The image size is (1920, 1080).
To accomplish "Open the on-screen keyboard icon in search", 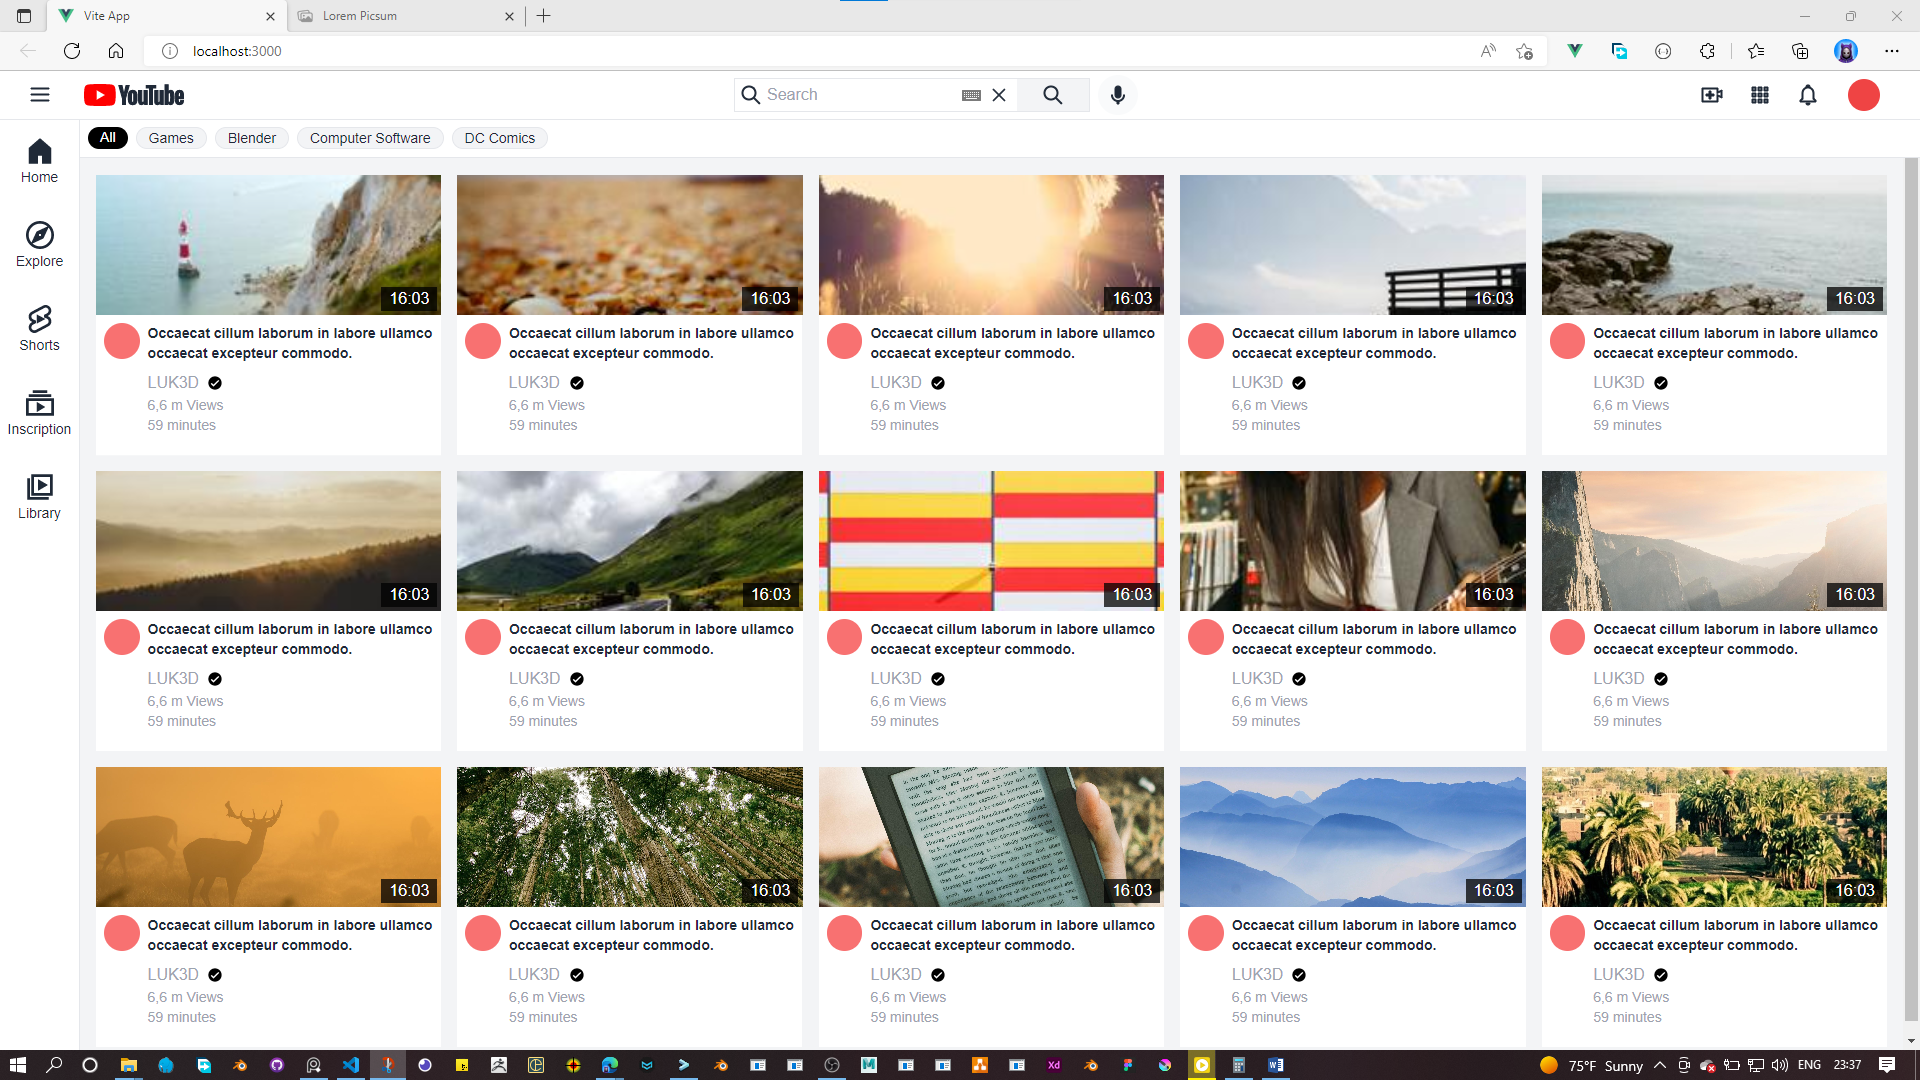I will click(x=971, y=95).
